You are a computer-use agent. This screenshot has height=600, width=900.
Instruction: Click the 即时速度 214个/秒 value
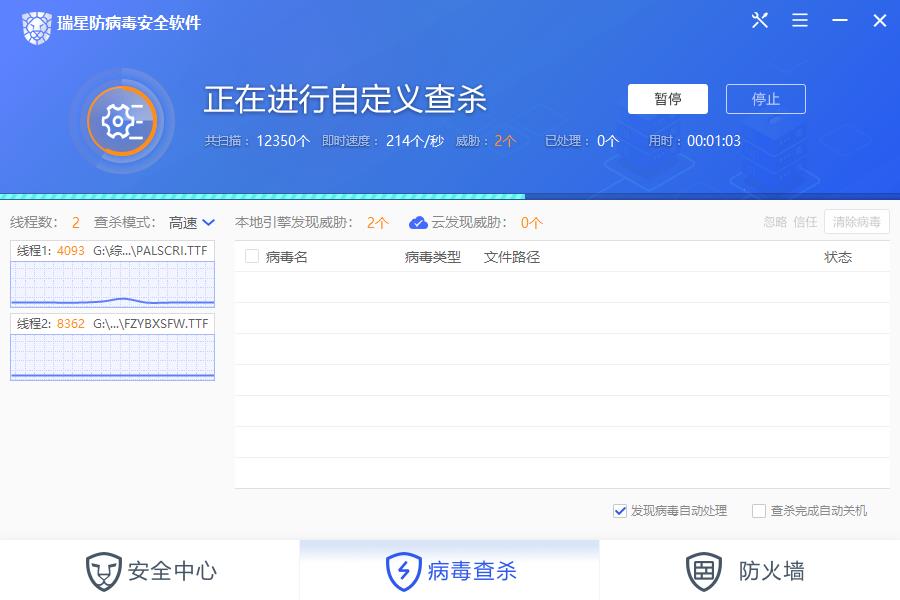pos(414,141)
